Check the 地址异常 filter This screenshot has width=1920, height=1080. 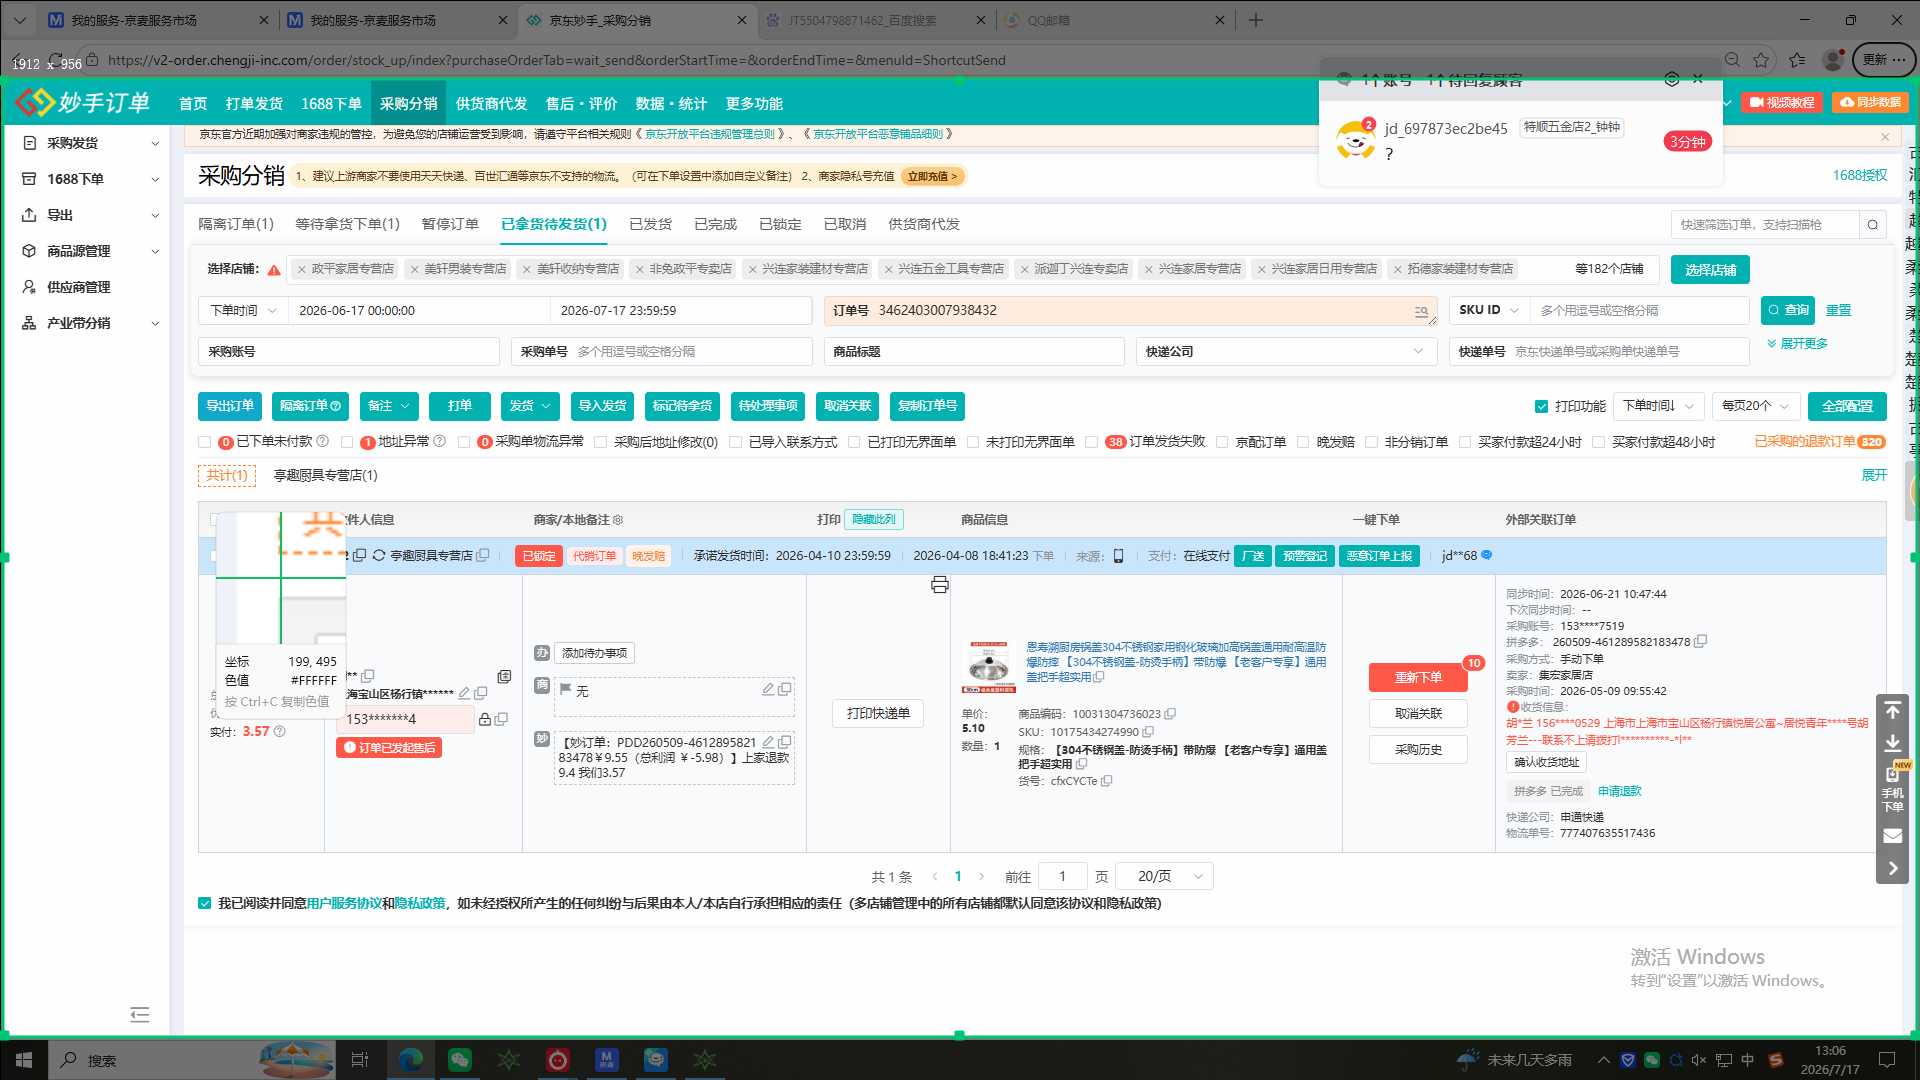click(347, 442)
